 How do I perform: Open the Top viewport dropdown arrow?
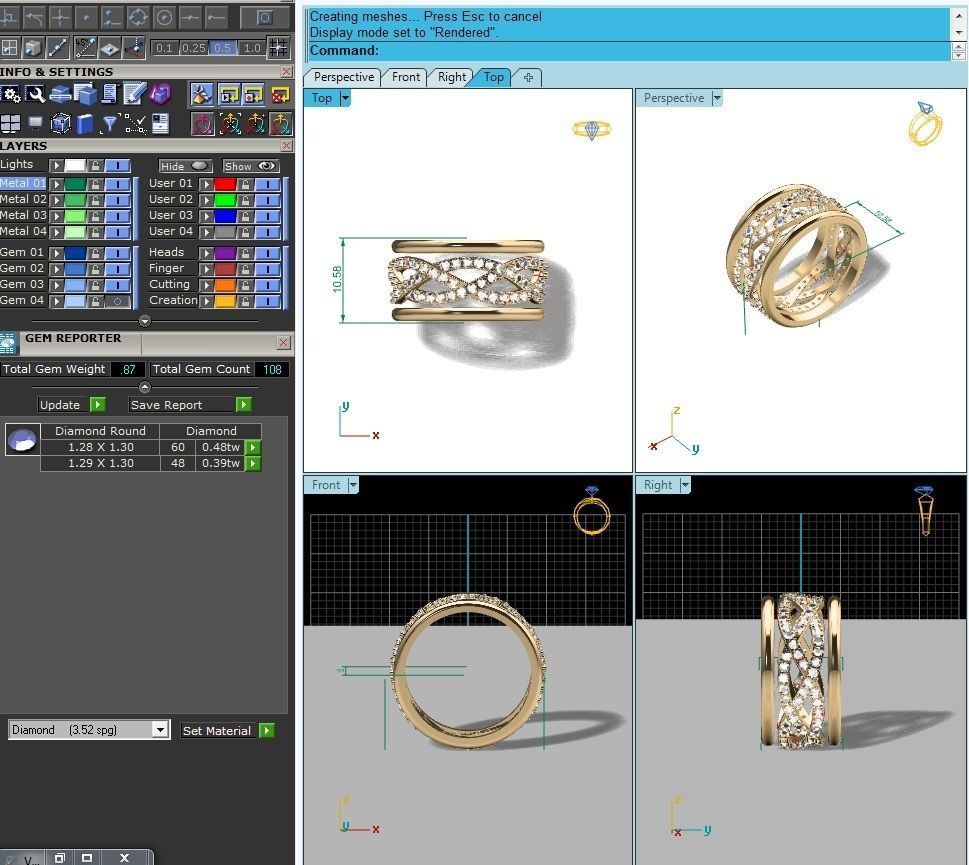point(345,98)
